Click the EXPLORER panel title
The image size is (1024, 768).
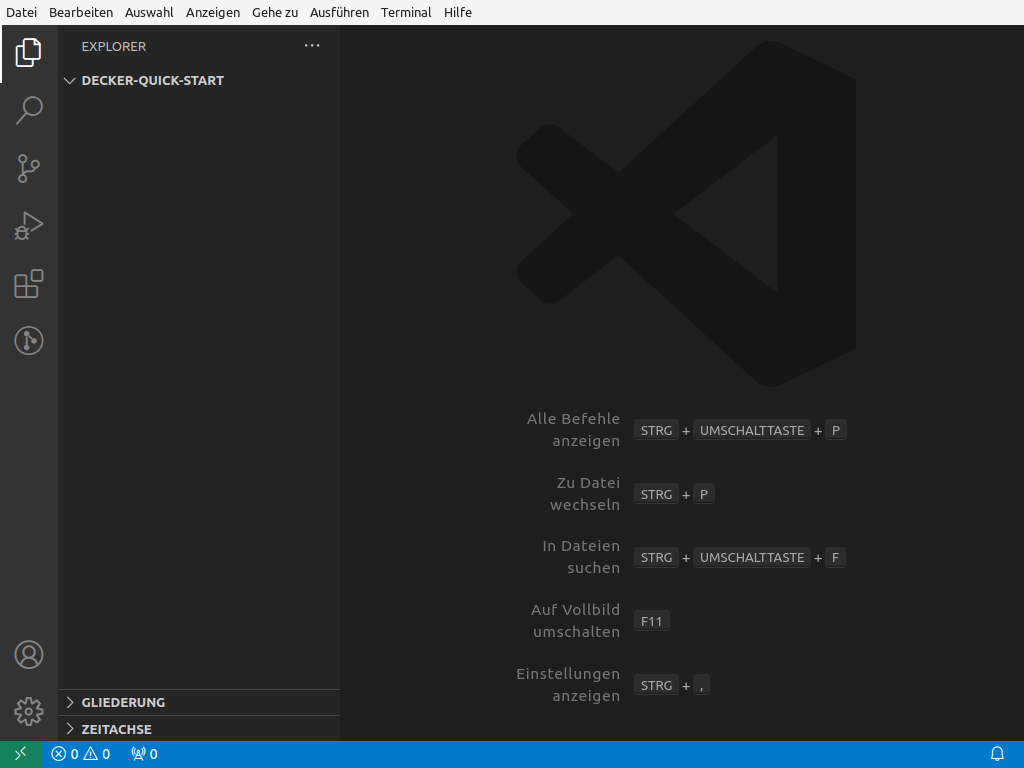(x=114, y=46)
